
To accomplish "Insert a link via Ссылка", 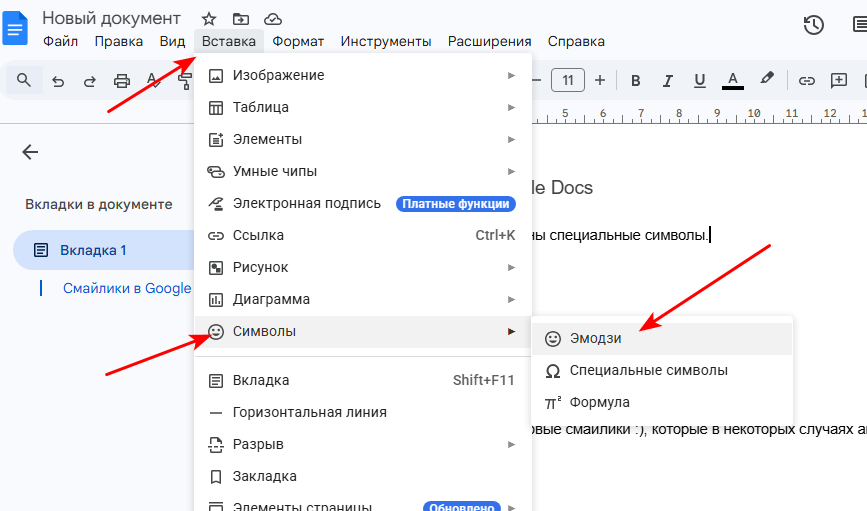I will click(363, 236).
